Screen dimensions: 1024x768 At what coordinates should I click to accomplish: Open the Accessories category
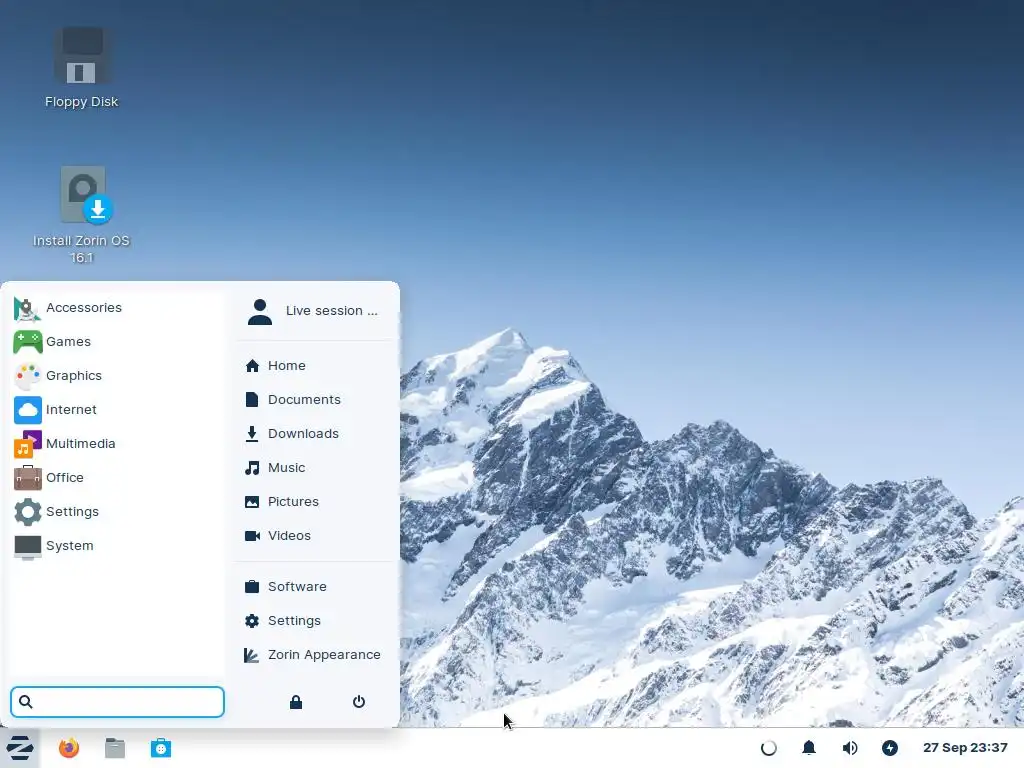[x=118, y=308]
